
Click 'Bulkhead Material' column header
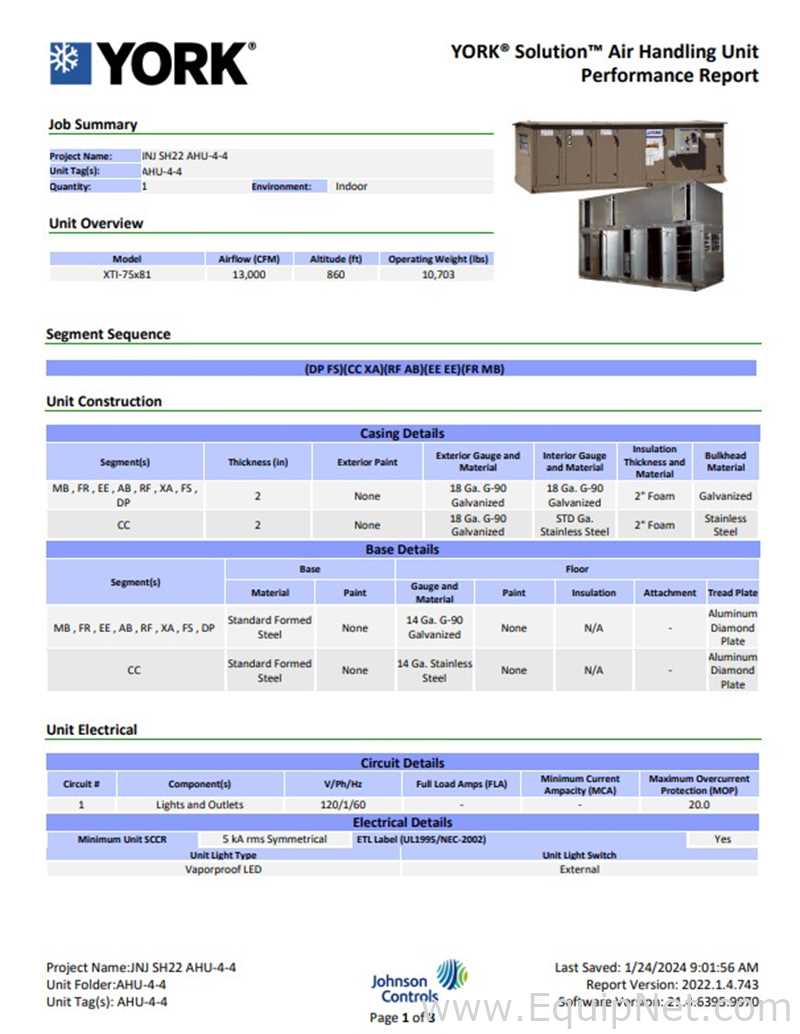(x=725, y=462)
